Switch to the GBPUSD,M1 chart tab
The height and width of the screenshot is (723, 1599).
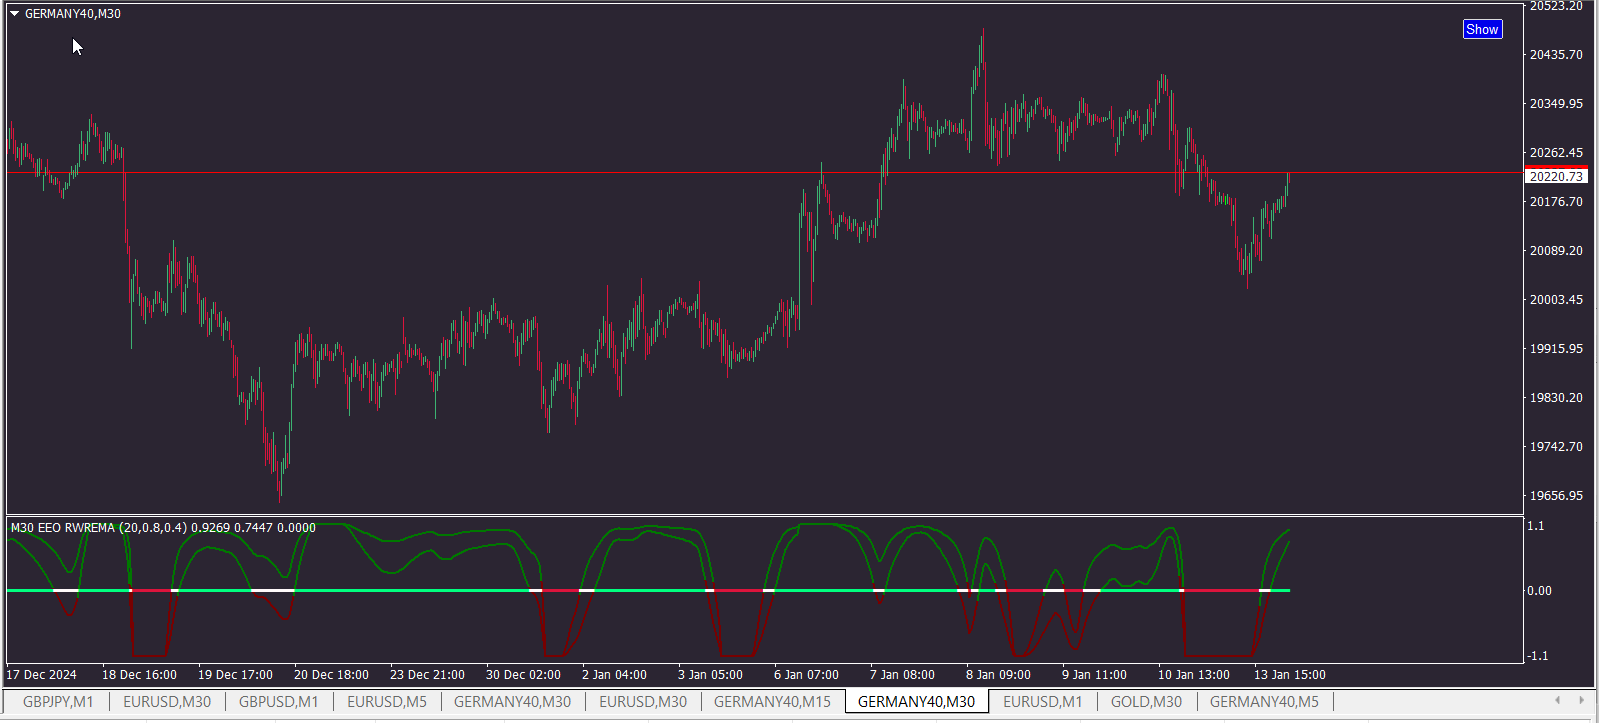pyautogui.click(x=278, y=702)
